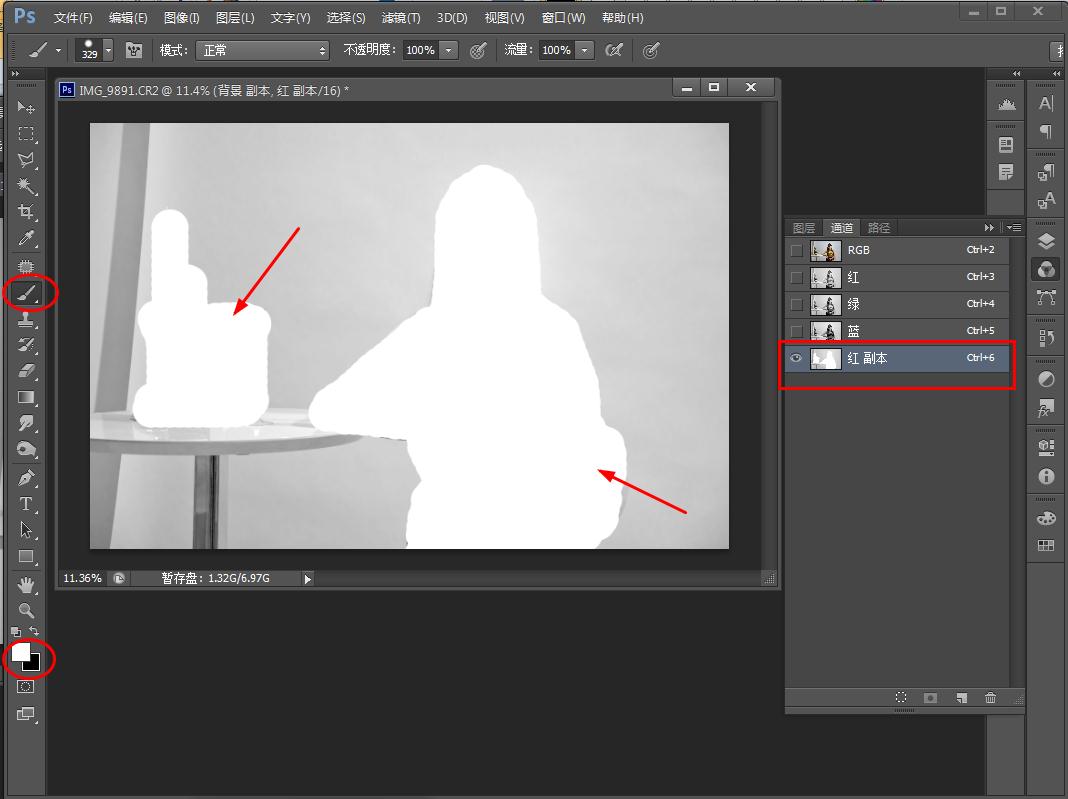Click the 绿 channel thumbnail

click(x=825, y=304)
